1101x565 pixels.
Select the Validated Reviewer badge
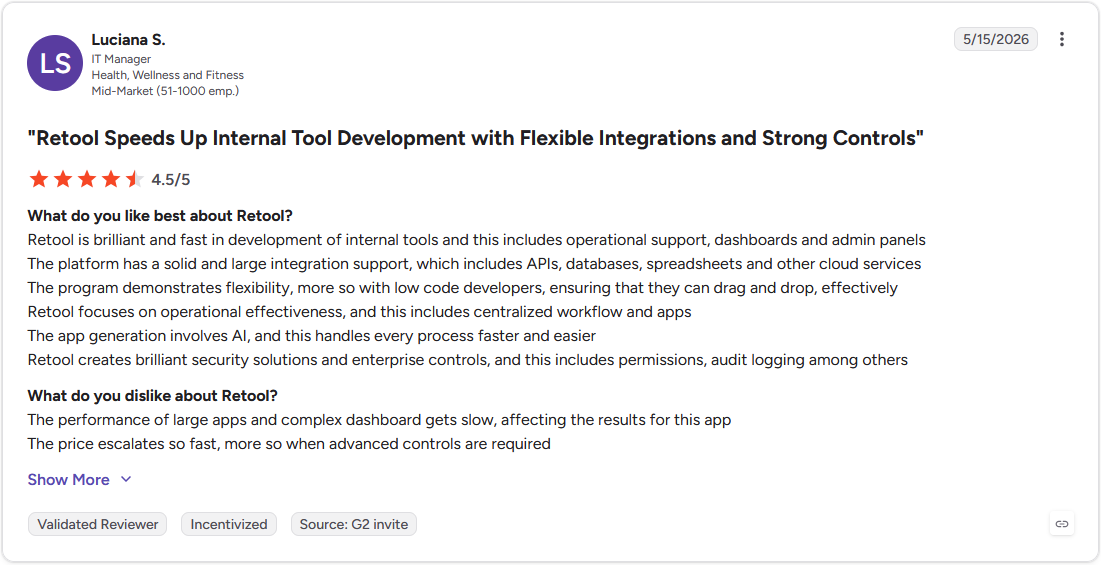98,524
